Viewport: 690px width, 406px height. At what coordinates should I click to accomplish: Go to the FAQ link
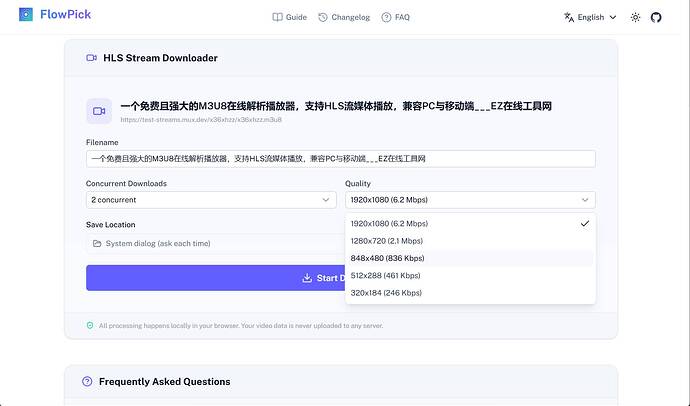[395, 17]
